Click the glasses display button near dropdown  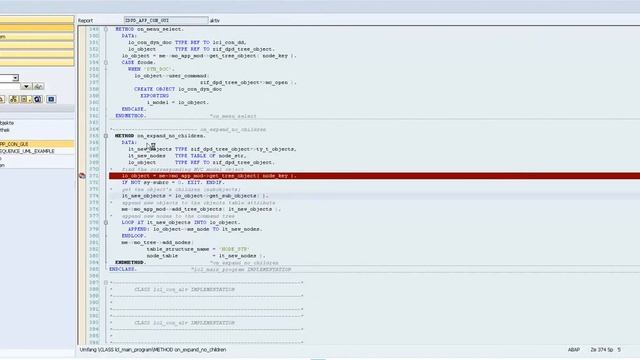pyautogui.click(x=38, y=86)
